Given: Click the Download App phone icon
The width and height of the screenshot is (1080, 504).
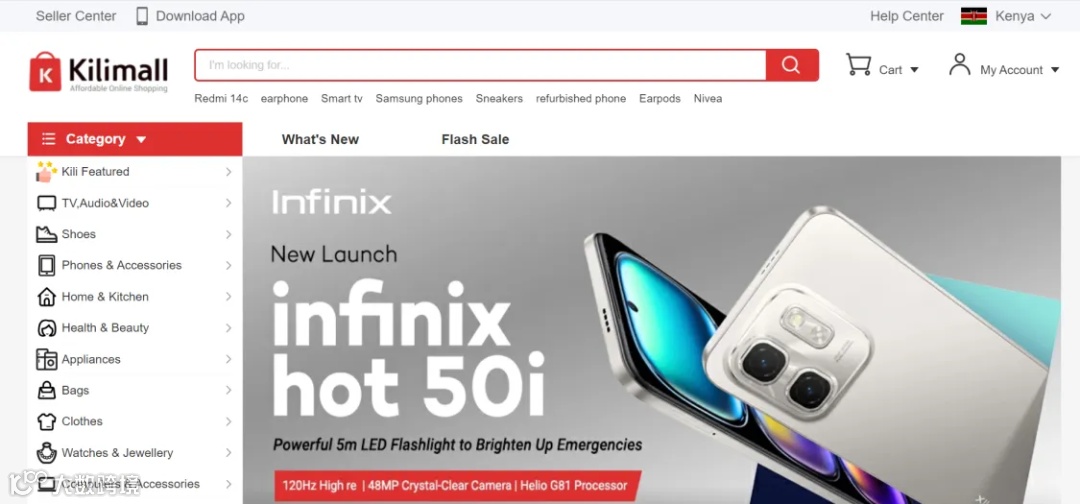Looking at the screenshot, I should pyautogui.click(x=142, y=16).
